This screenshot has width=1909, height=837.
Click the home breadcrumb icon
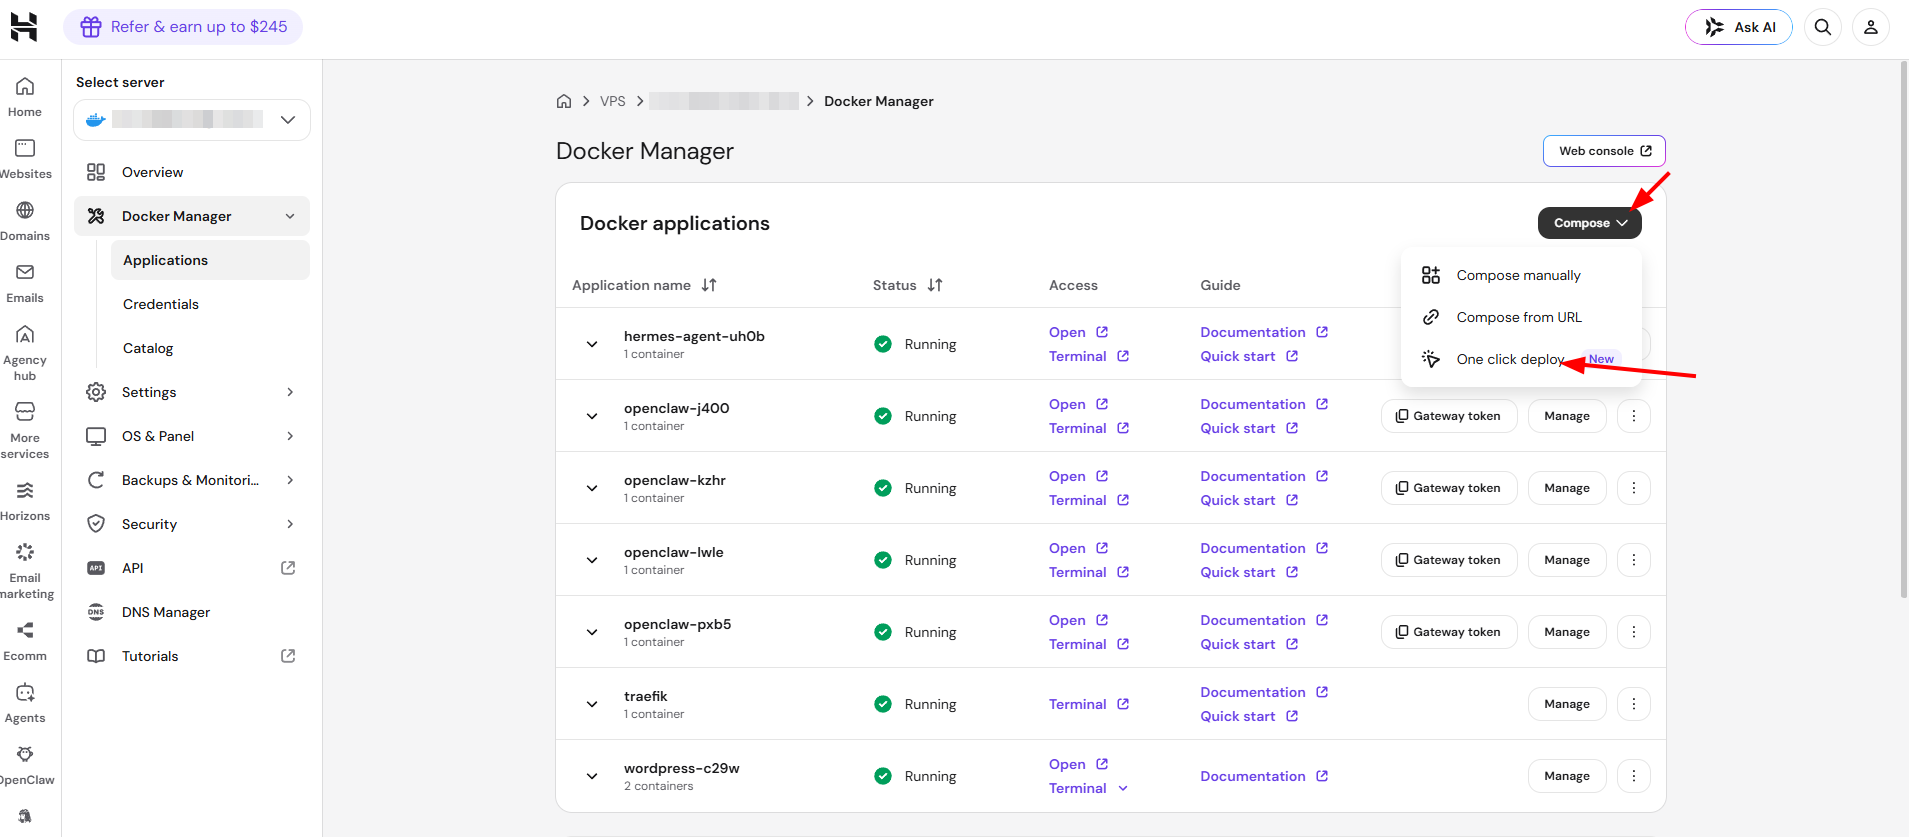564,101
